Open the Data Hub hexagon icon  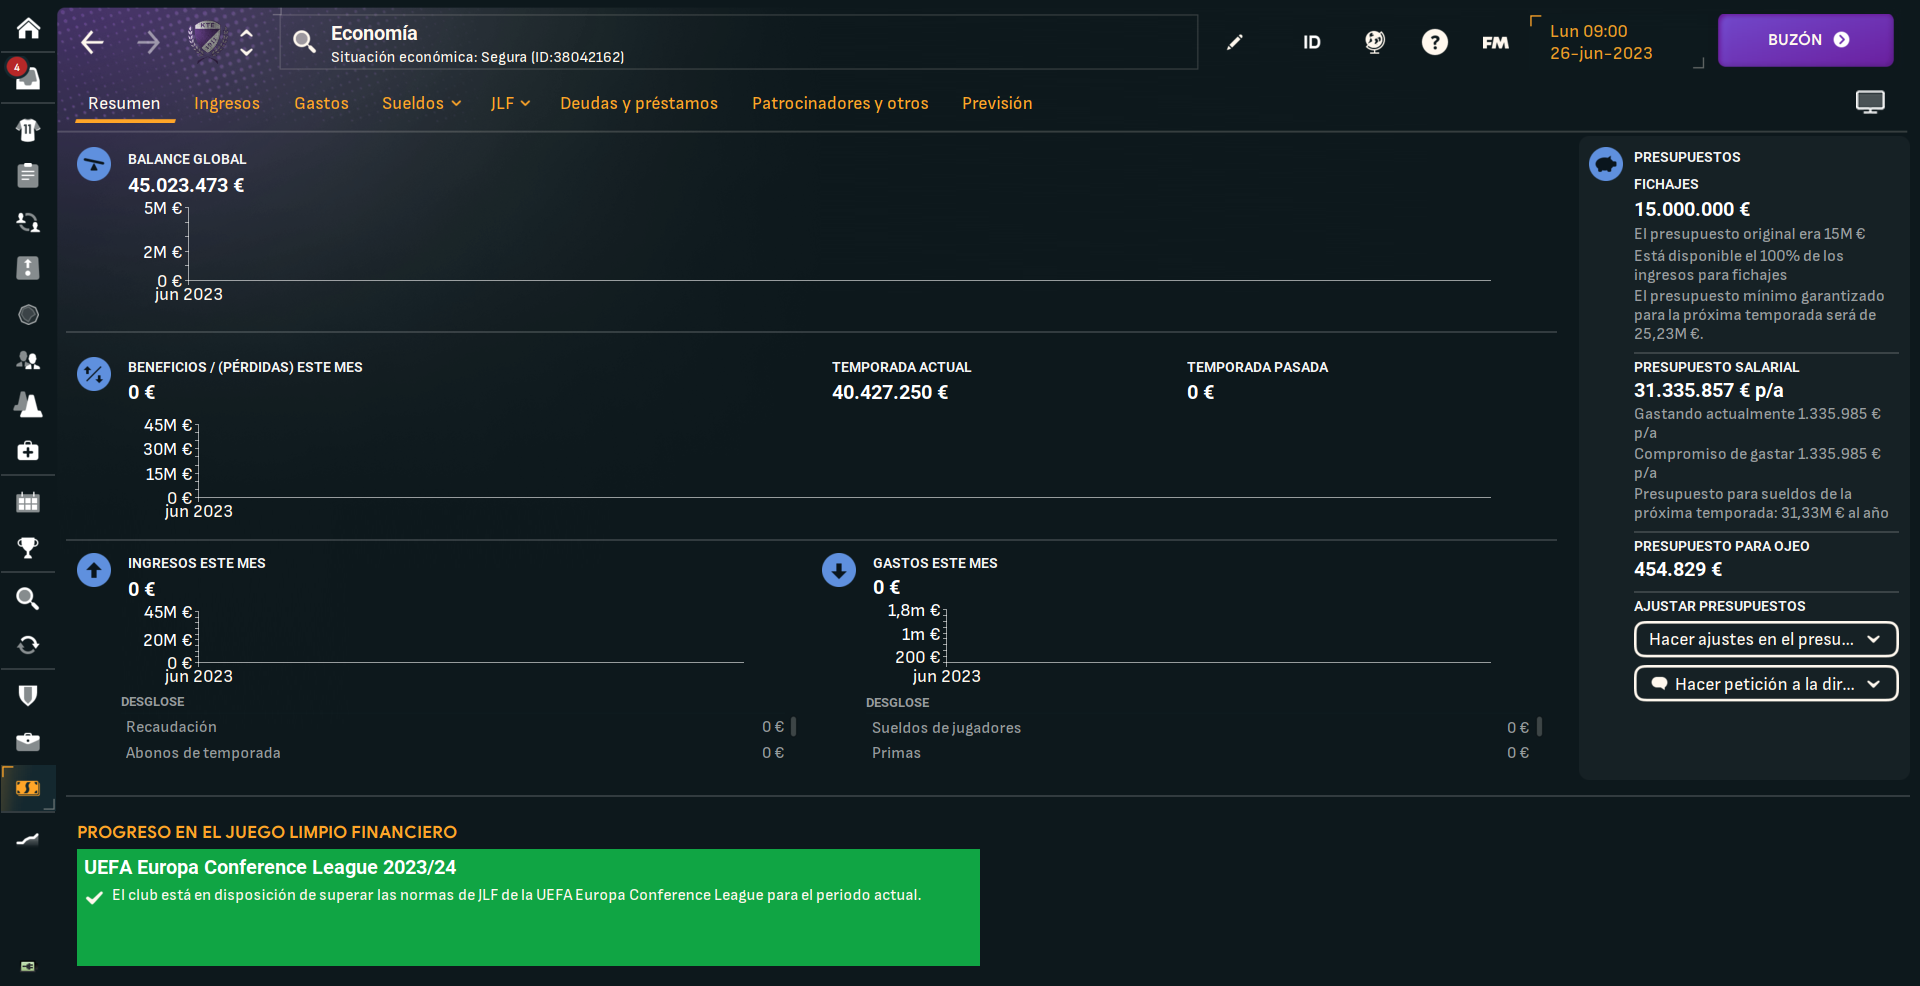click(28, 314)
